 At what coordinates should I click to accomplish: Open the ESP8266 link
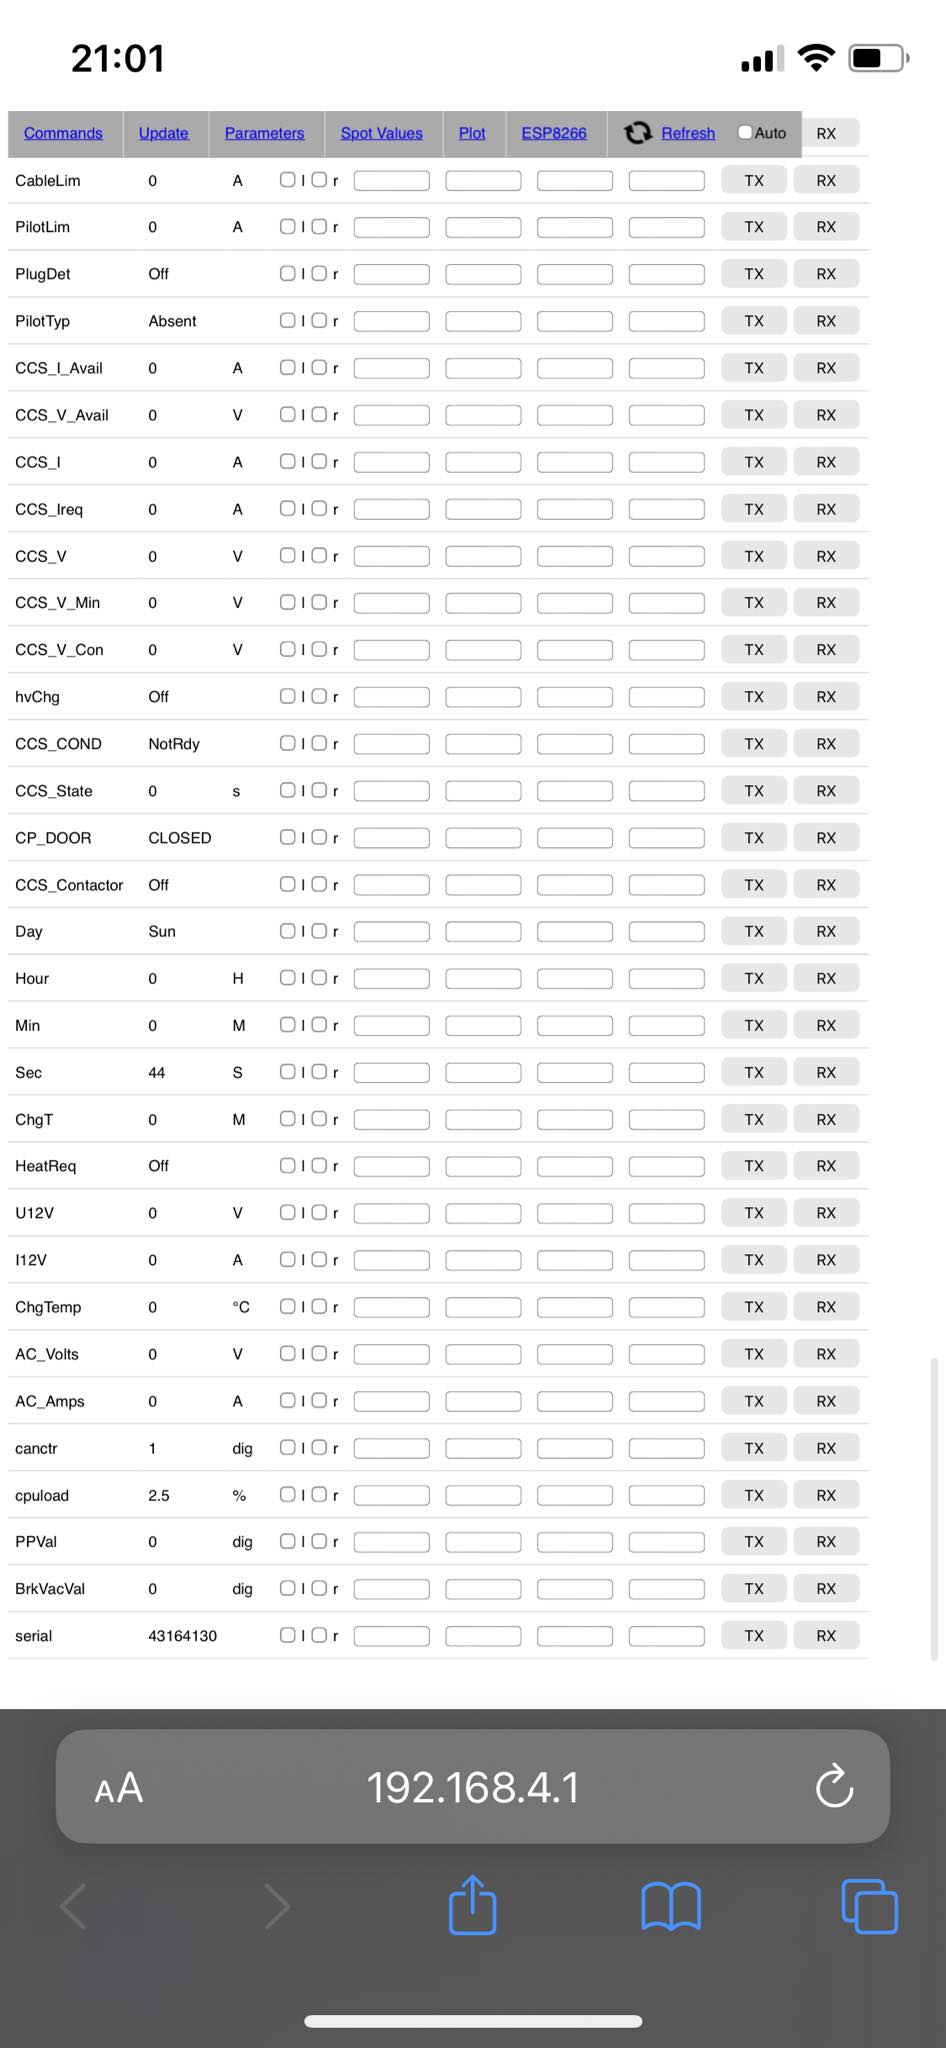pos(554,133)
